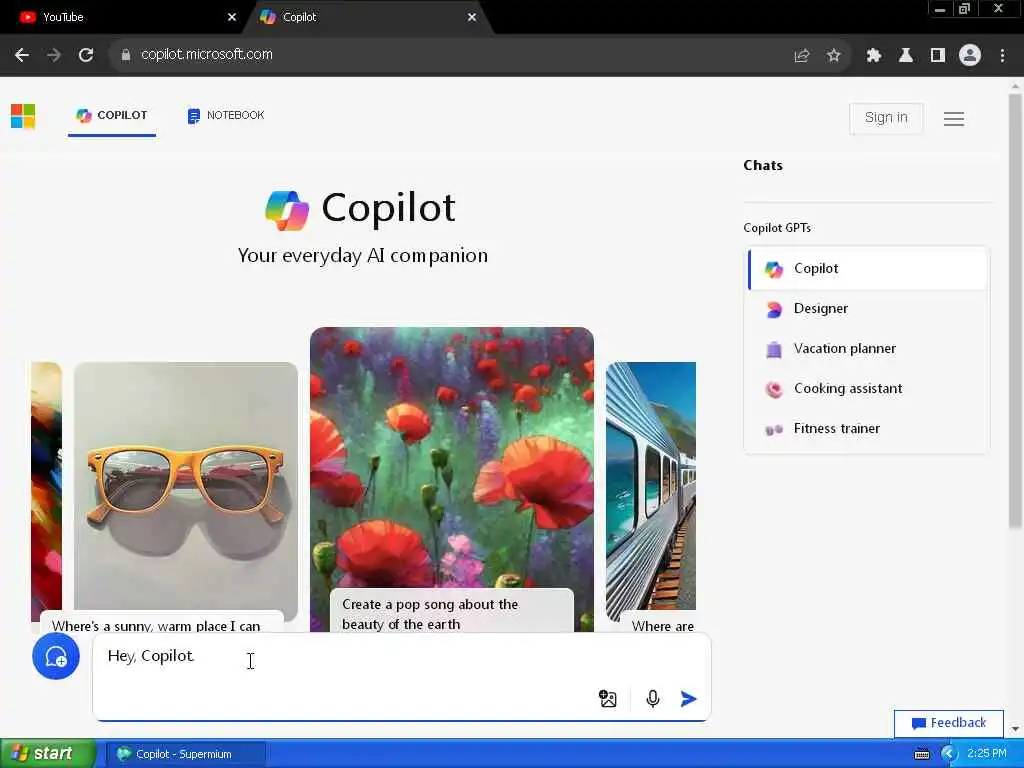Send the message with the arrow icon

coord(688,699)
